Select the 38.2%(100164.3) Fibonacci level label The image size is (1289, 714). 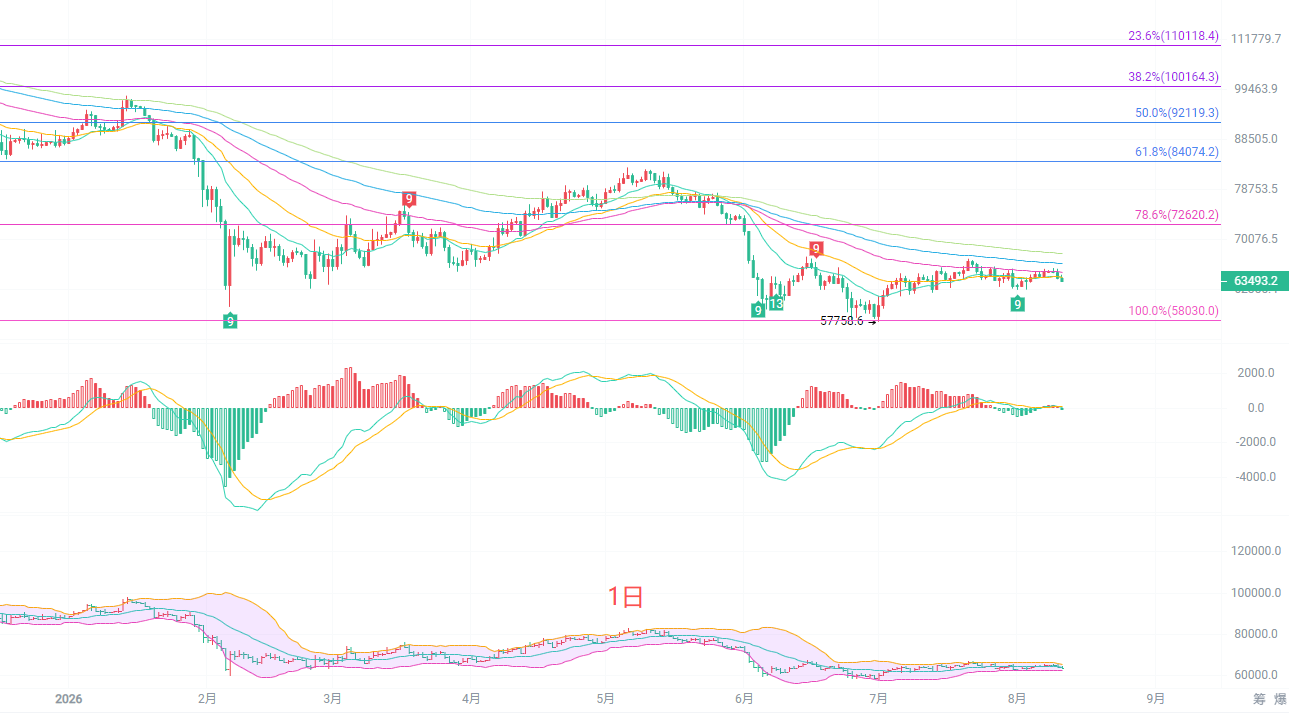(1174, 77)
